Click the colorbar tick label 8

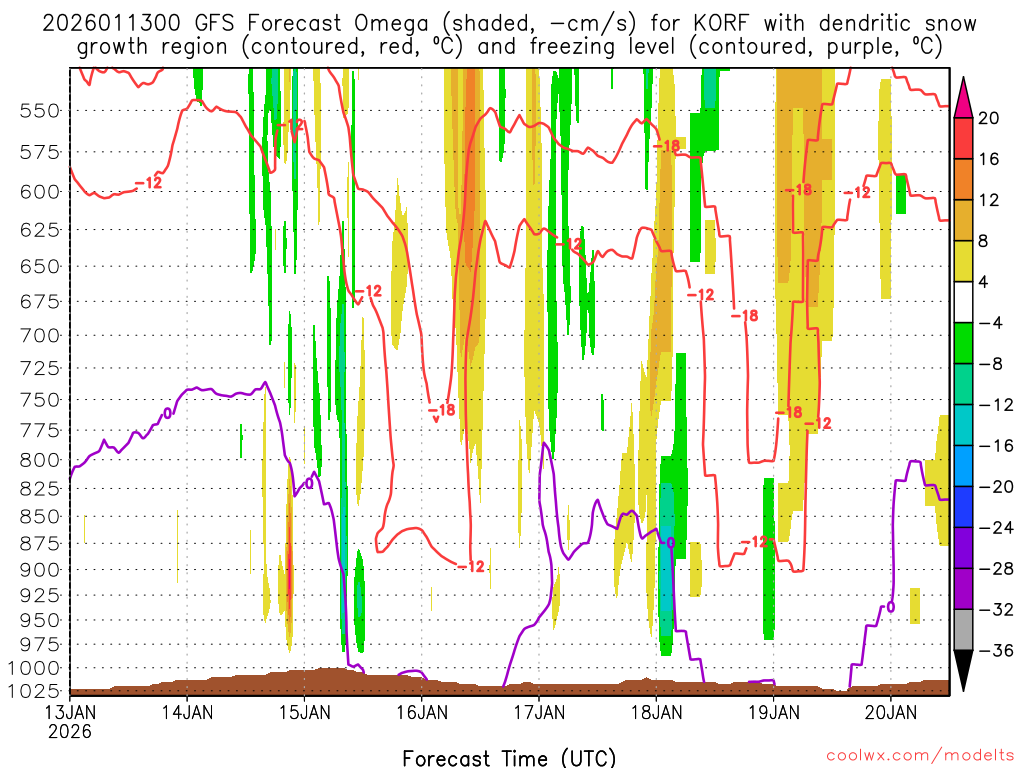click(x=984, y=241)
